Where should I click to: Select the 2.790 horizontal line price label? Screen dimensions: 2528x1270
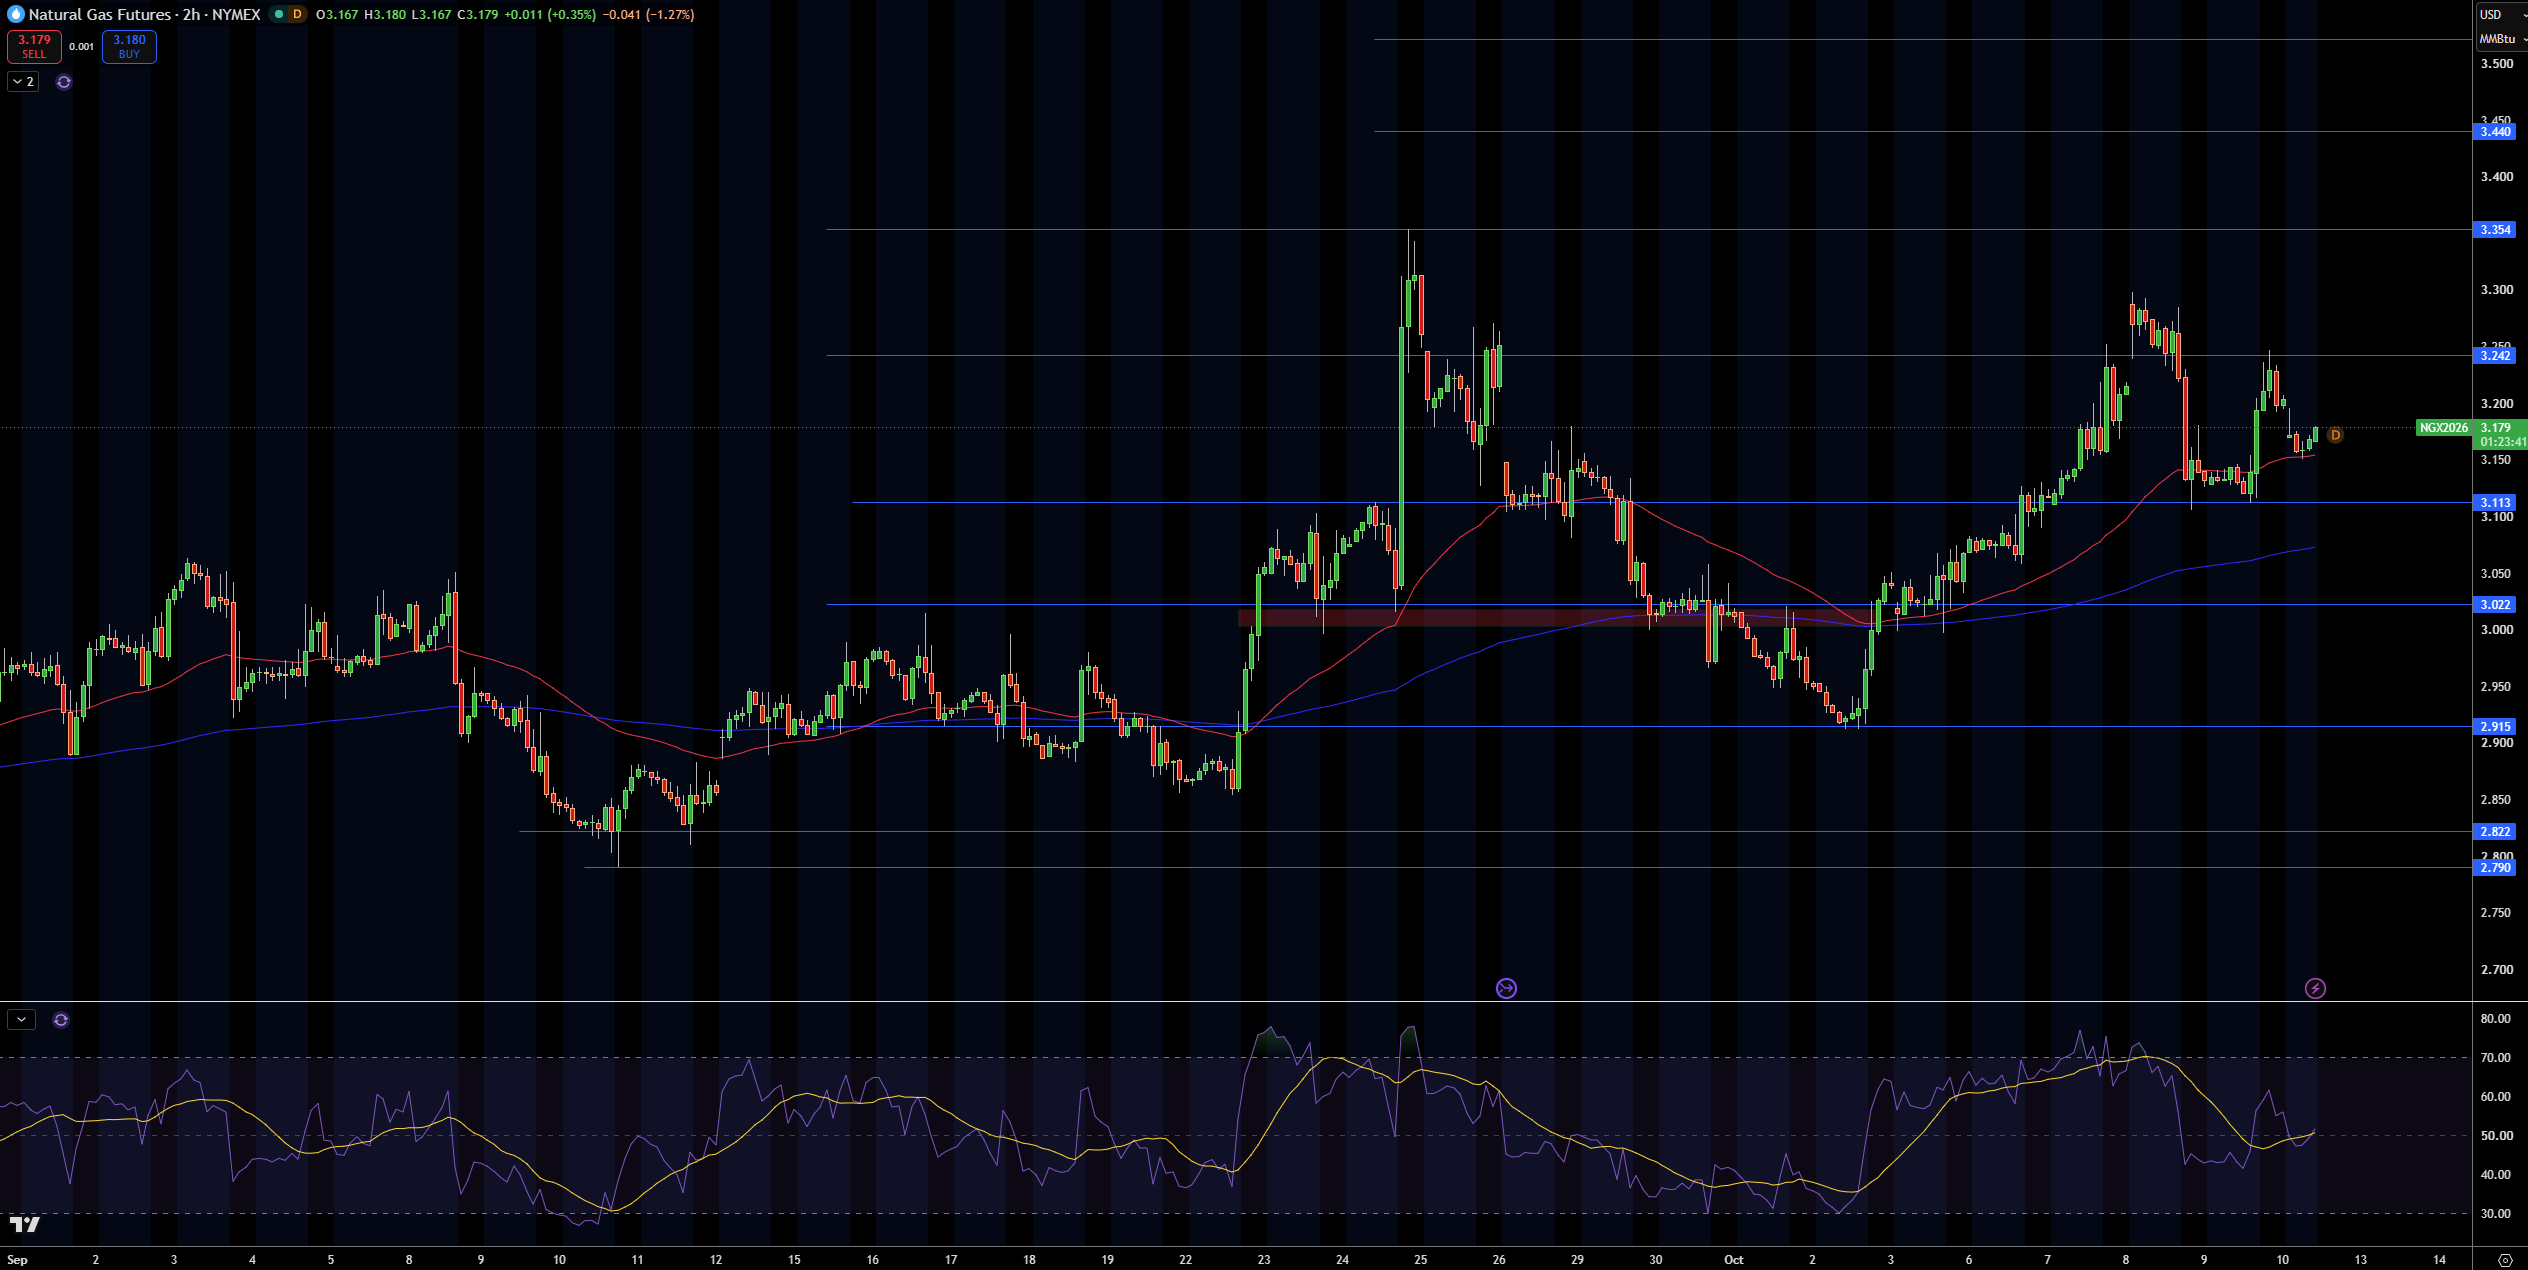click(x=2495, y=868)
